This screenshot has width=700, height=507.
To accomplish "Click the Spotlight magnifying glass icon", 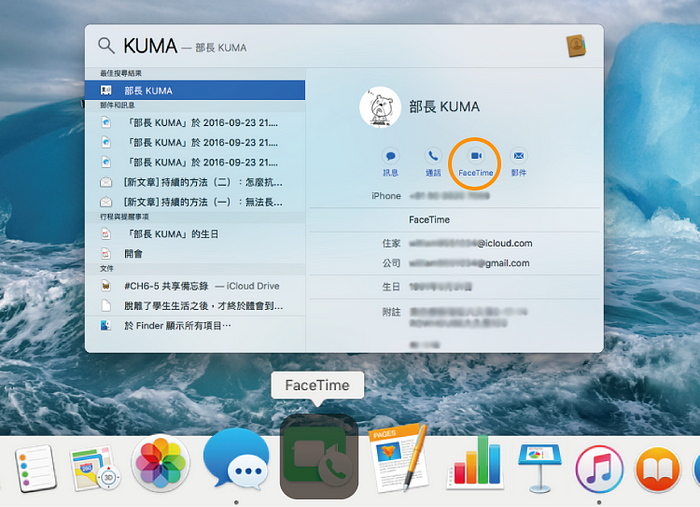I will coord(106,46).
